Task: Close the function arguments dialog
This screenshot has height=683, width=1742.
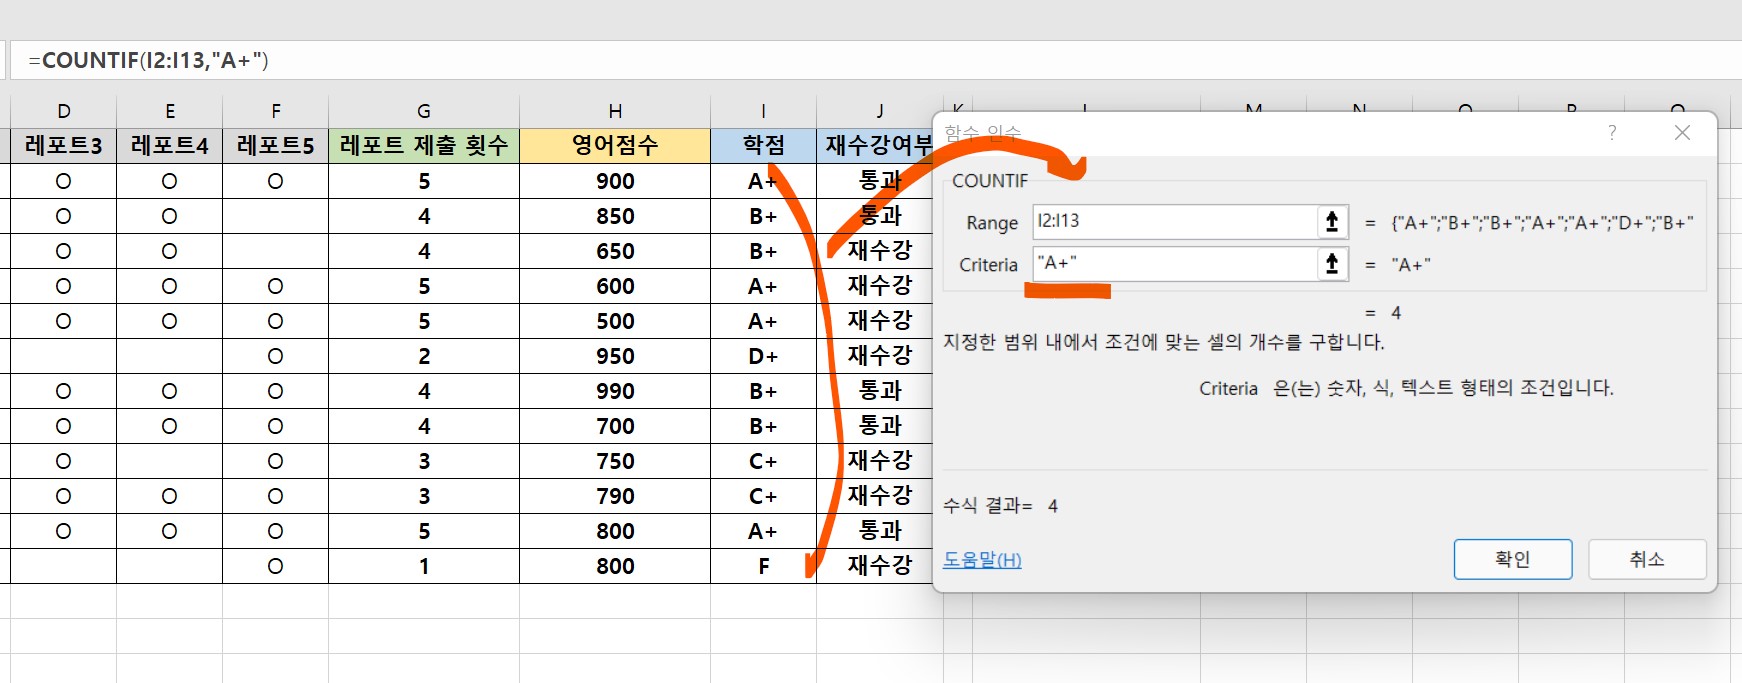Action: click(1682, 133)
